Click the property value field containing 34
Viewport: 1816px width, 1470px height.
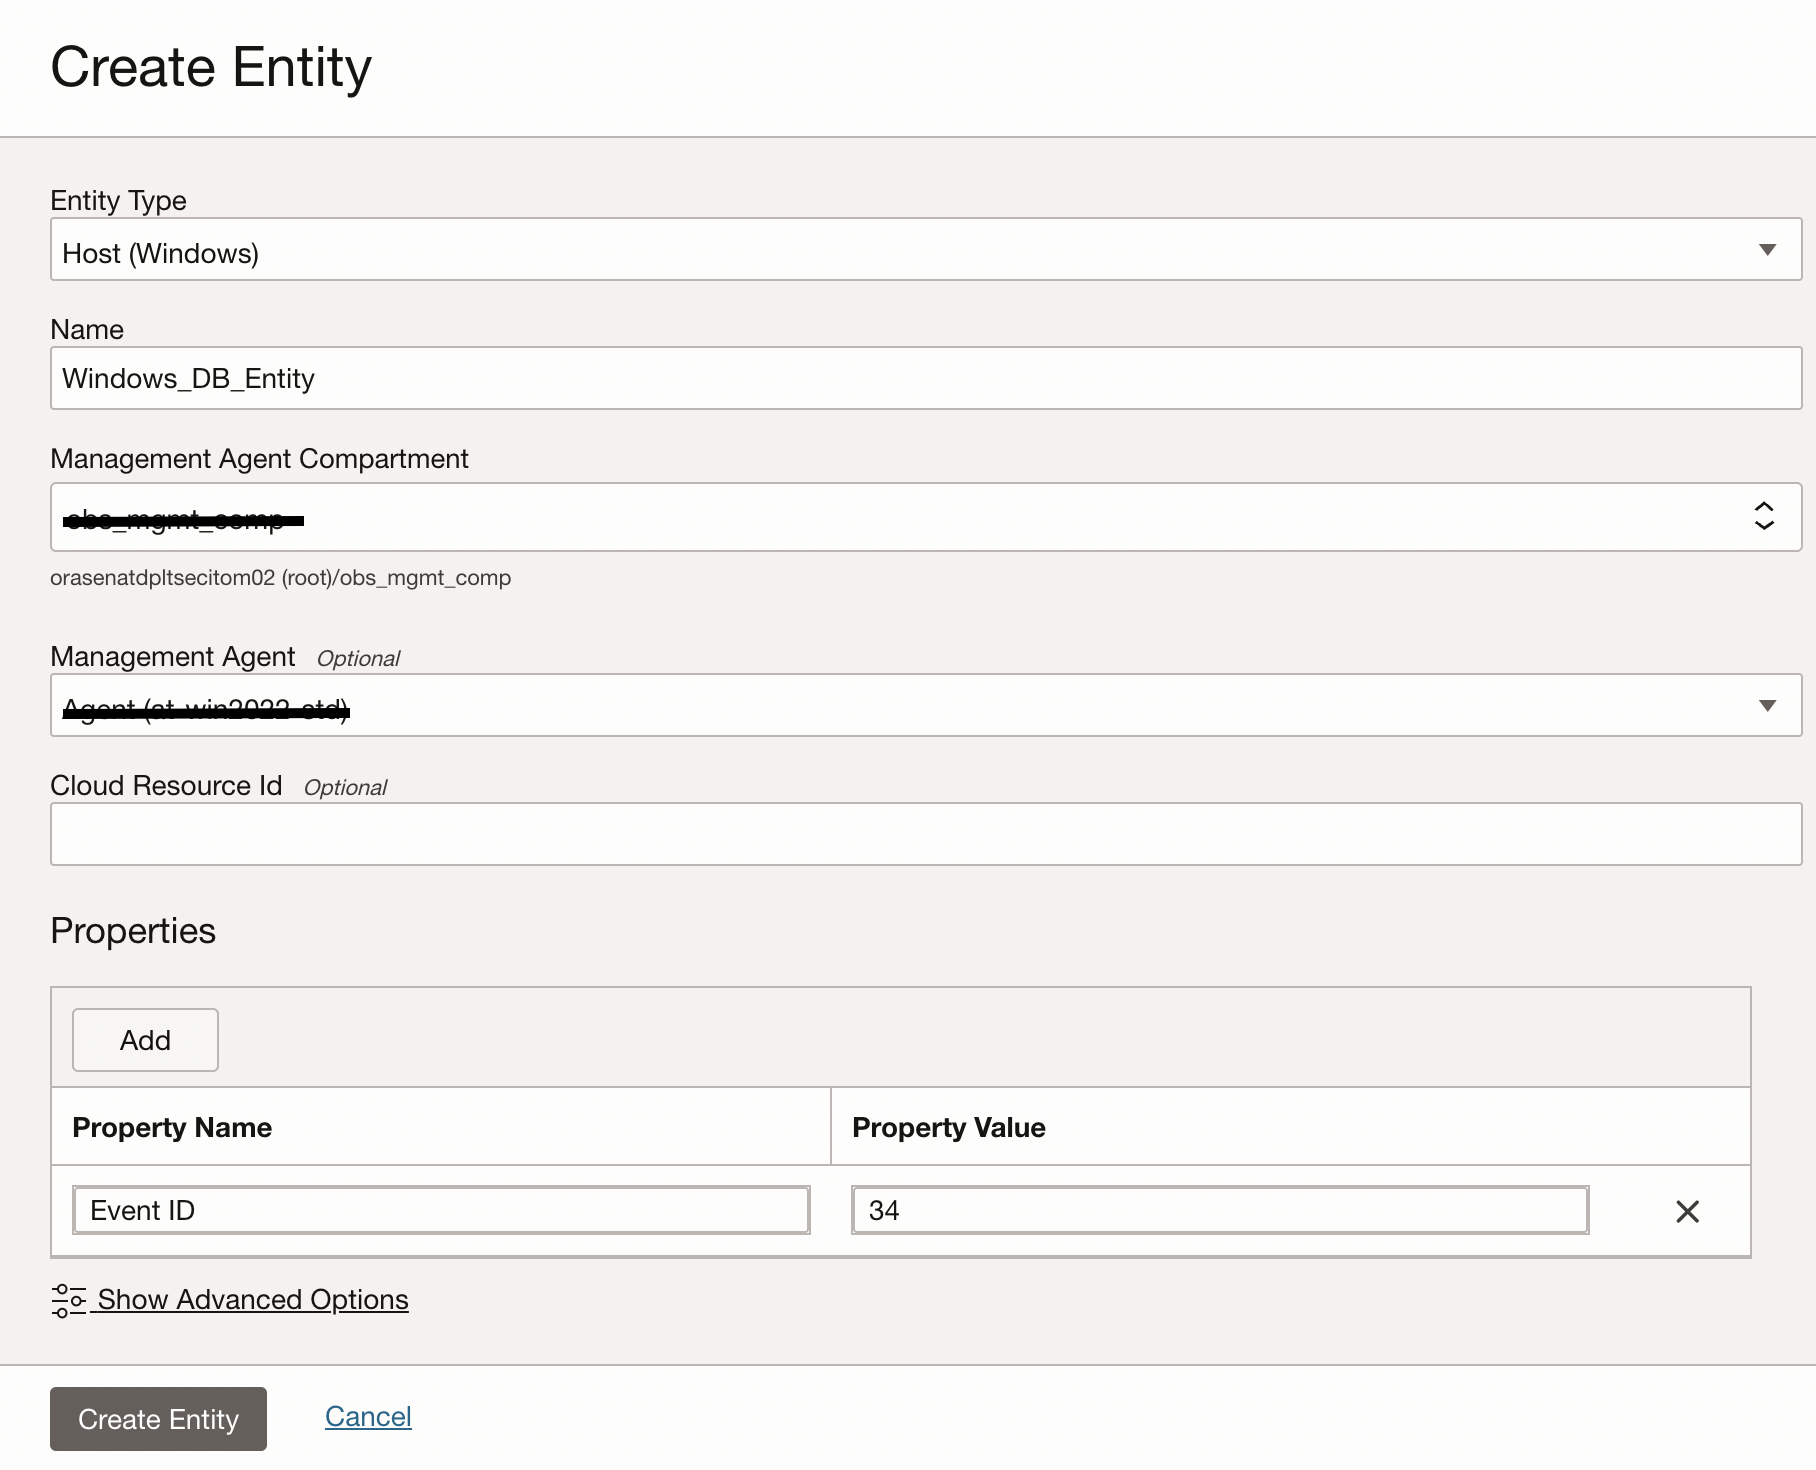(x=1219, y=1210)
